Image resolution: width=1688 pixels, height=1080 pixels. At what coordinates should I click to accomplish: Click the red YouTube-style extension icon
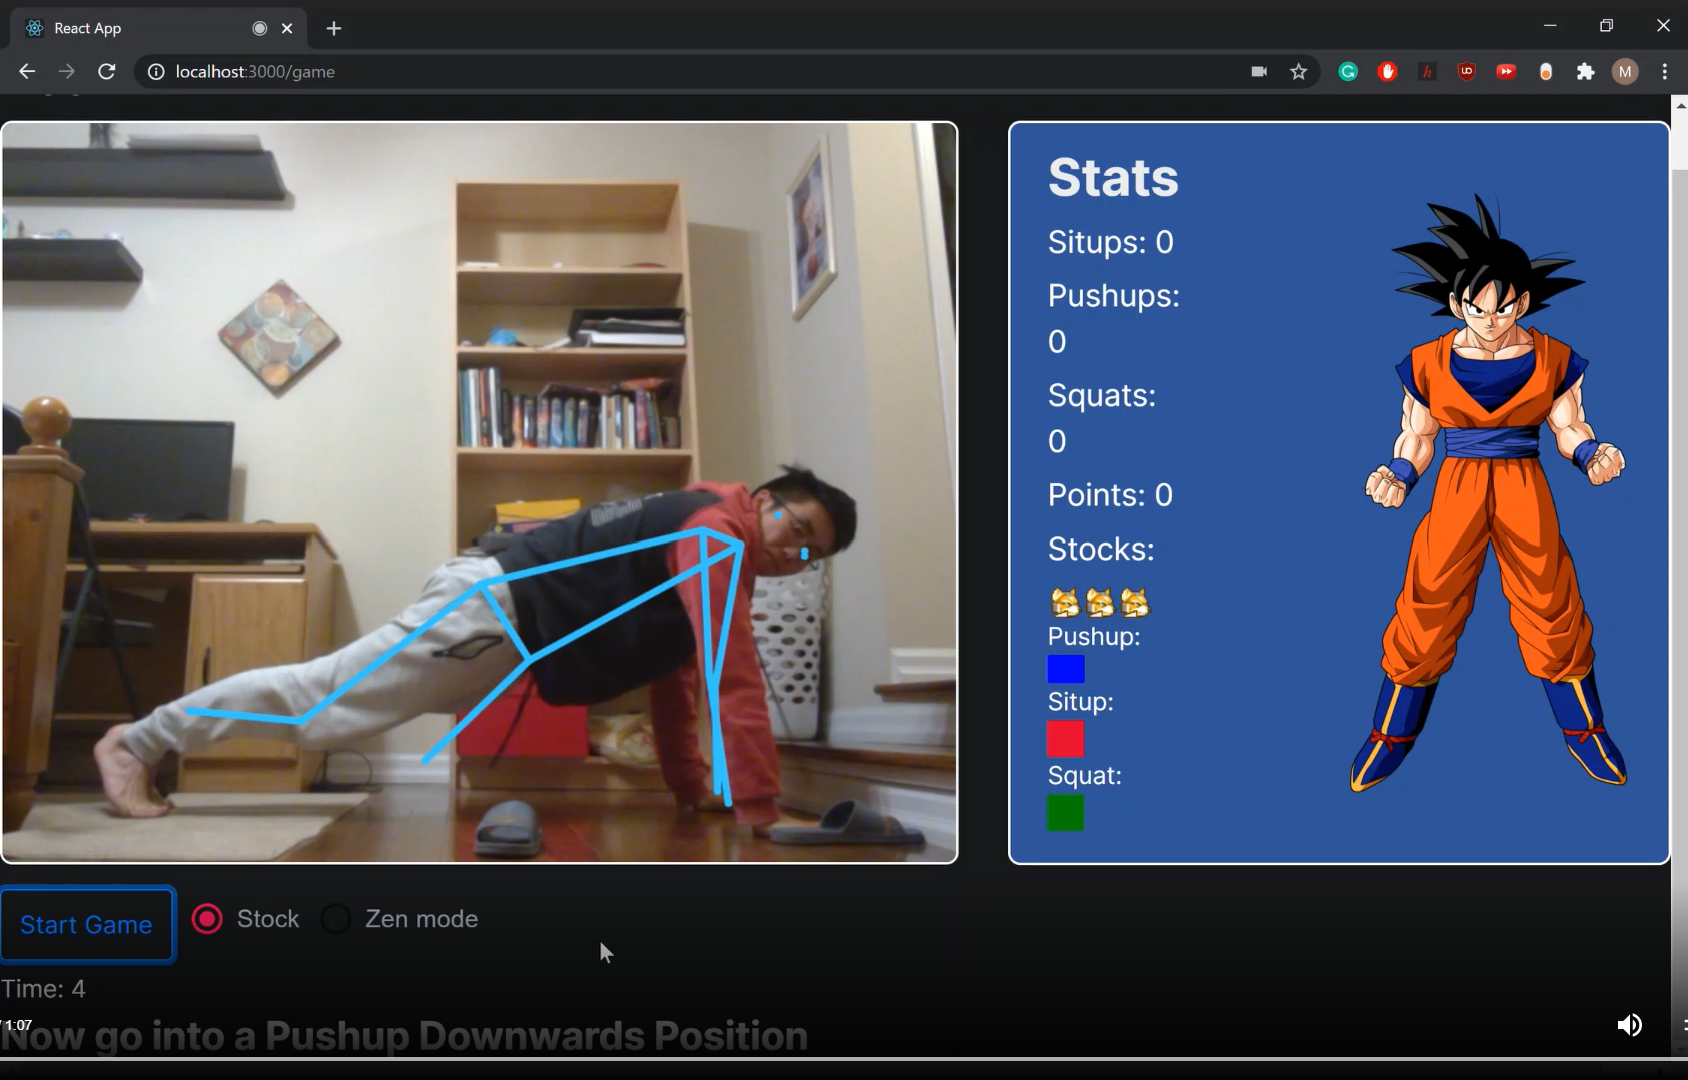tap(1506, 71)
